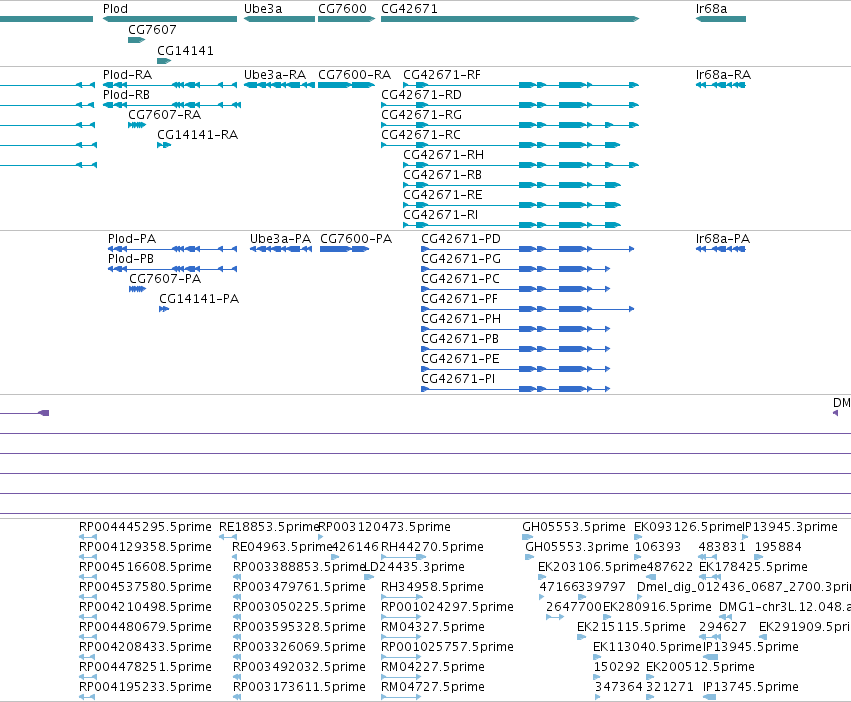Click the purple block ending the left feature
851x702 pixels.
[44, 413]
